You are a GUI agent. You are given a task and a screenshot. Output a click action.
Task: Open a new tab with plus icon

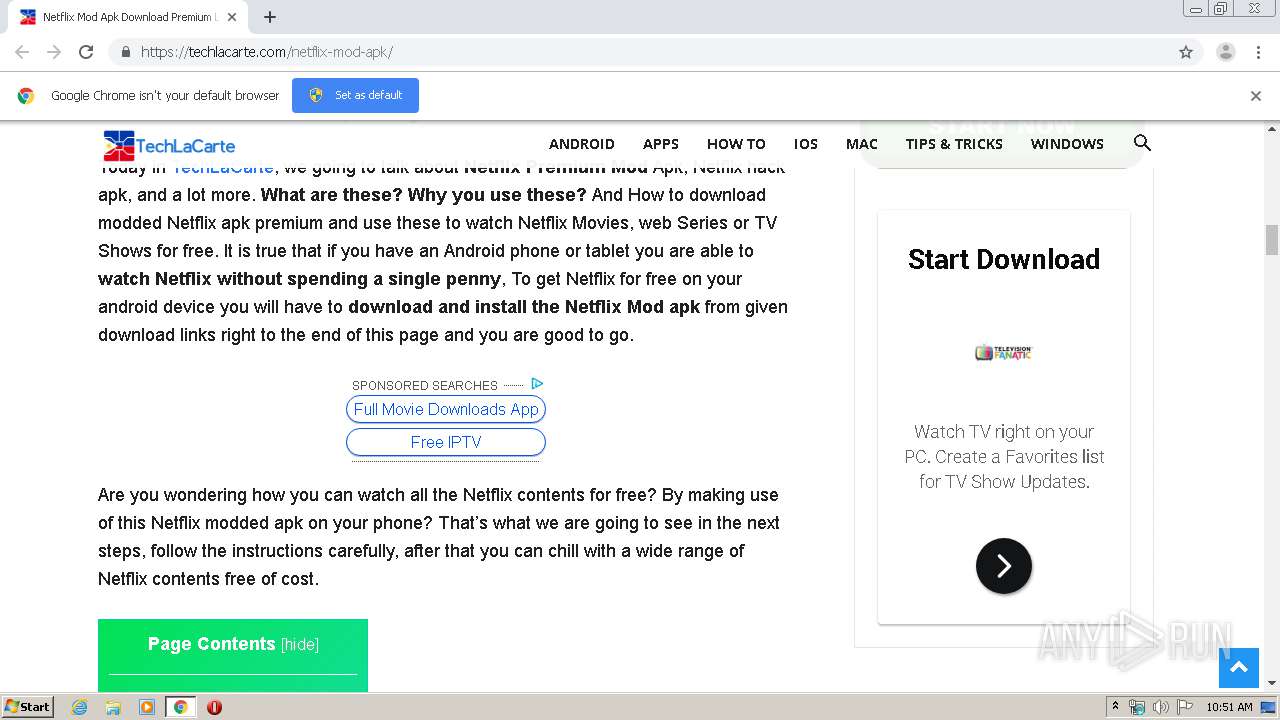coord(270,17)
